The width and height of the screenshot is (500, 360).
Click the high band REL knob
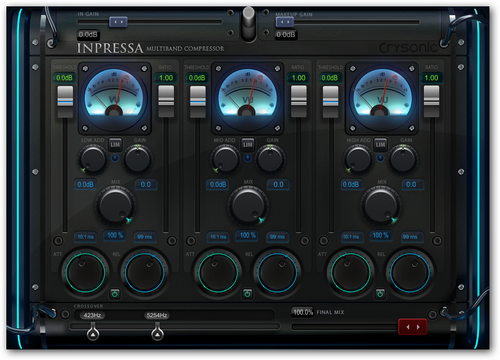pyautogui.click(x=410, y=272)
